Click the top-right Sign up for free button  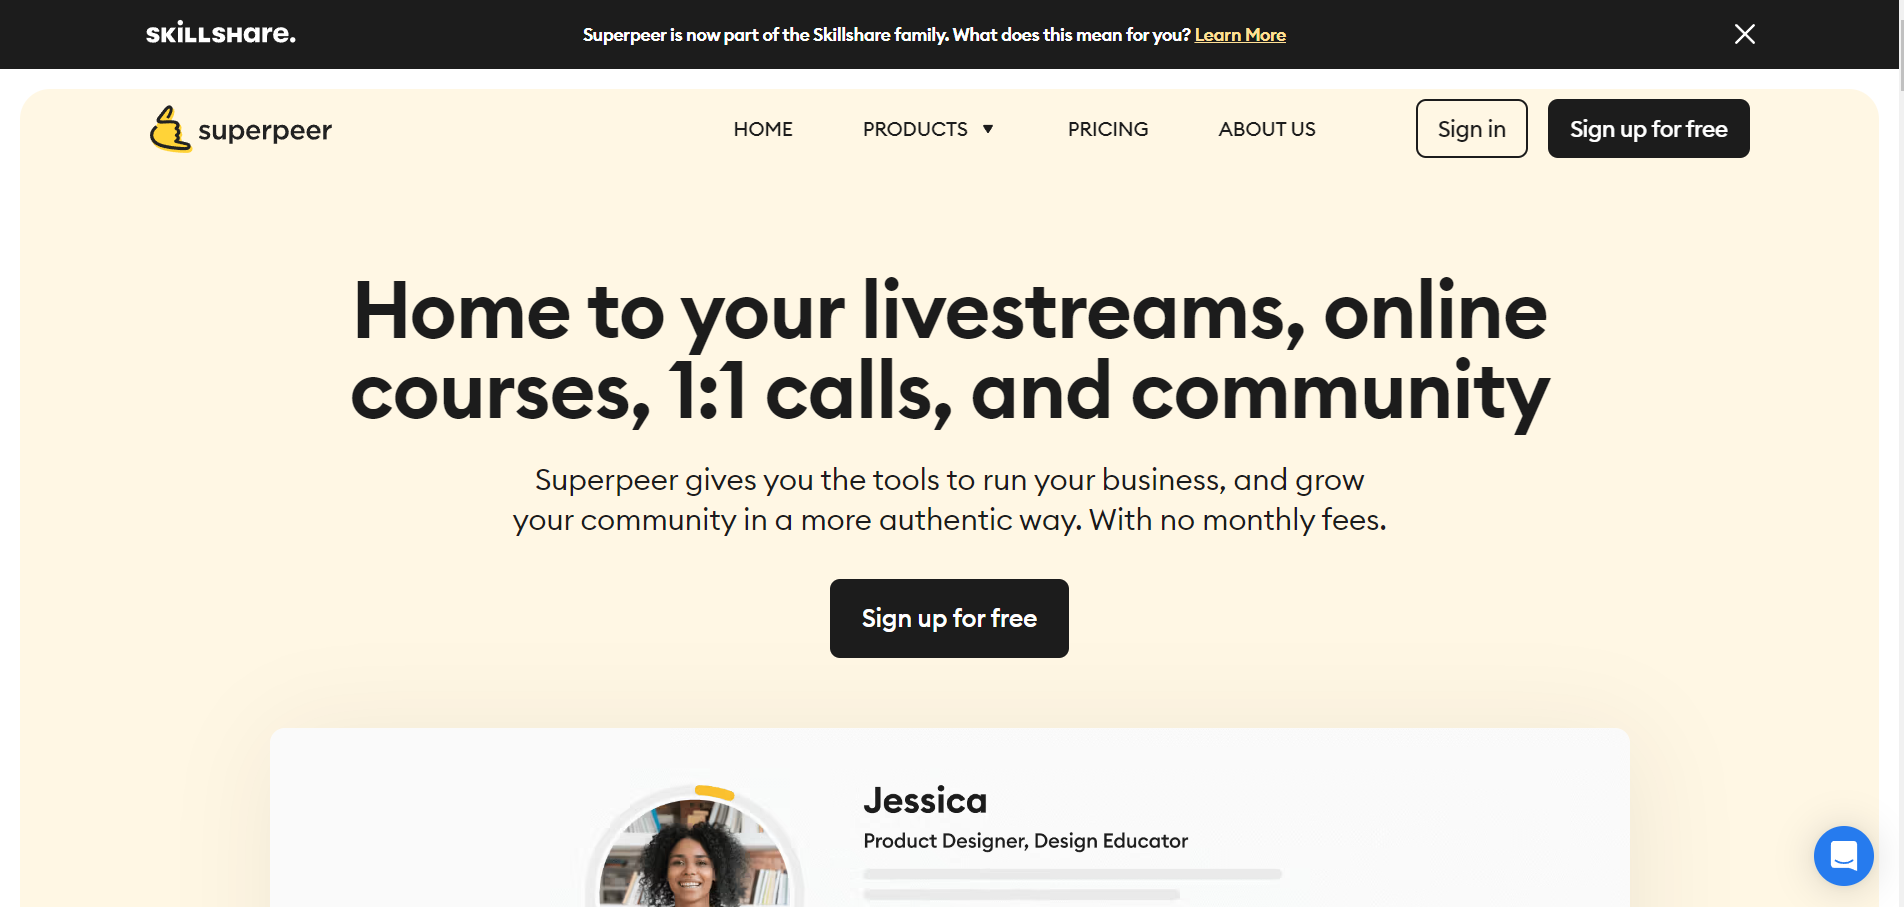click(x=1648, y=128)
